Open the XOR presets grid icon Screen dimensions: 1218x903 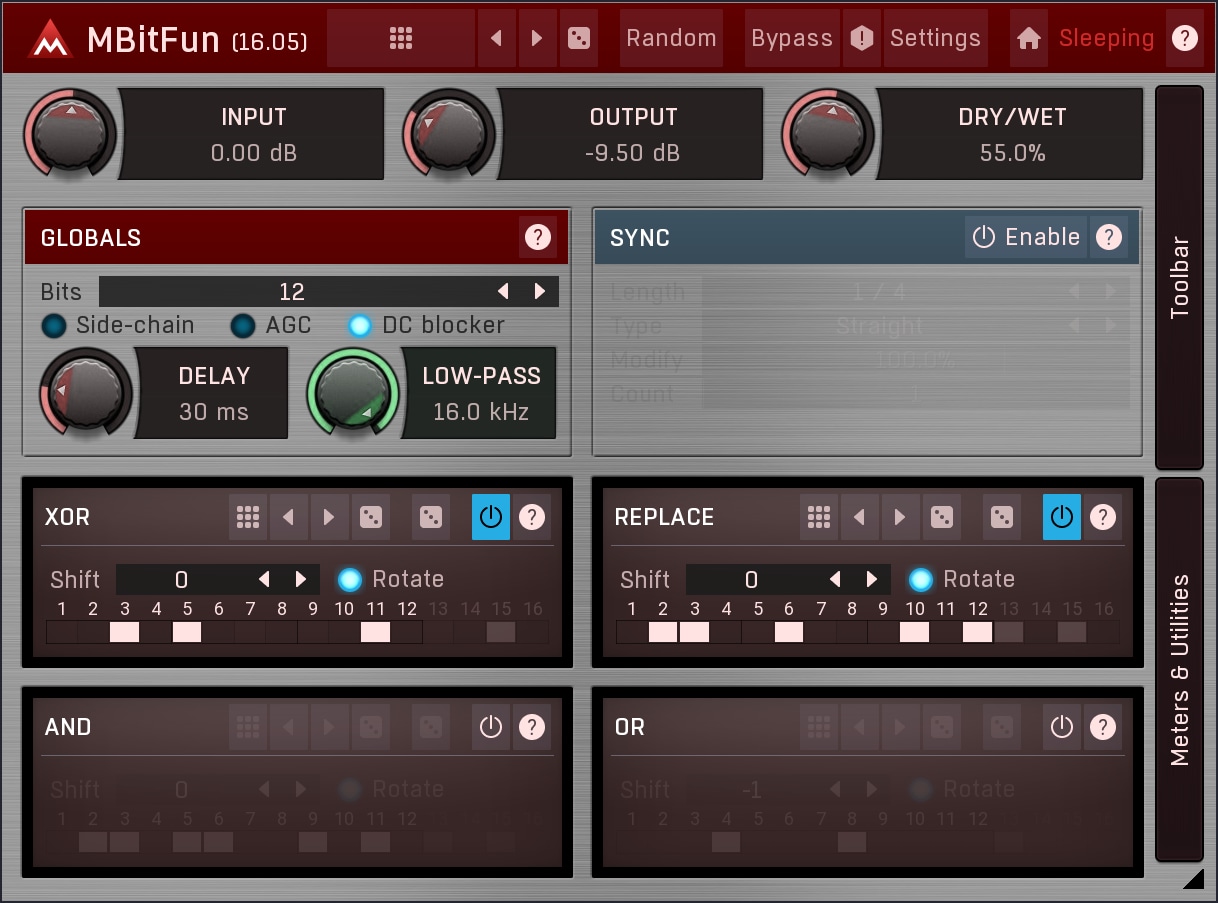point(247,517)
